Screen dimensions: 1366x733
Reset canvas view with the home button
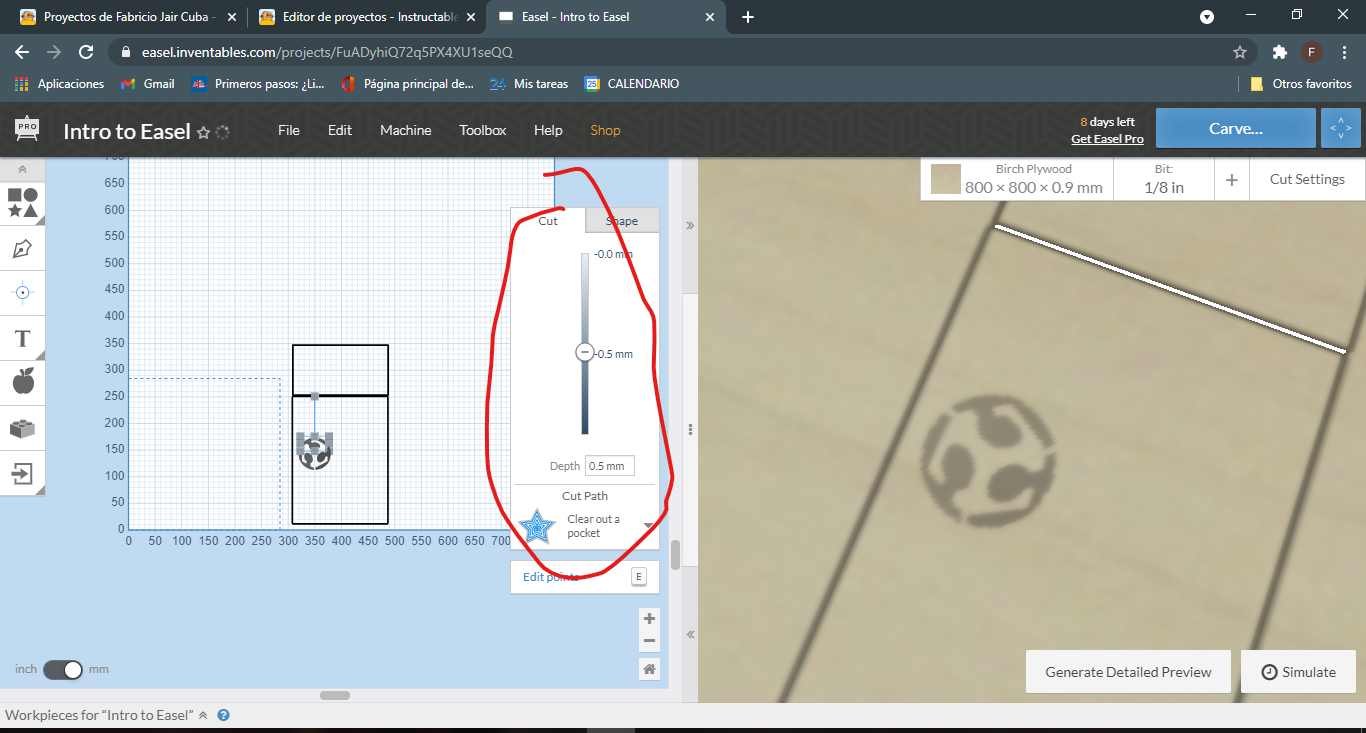[650, 669]
